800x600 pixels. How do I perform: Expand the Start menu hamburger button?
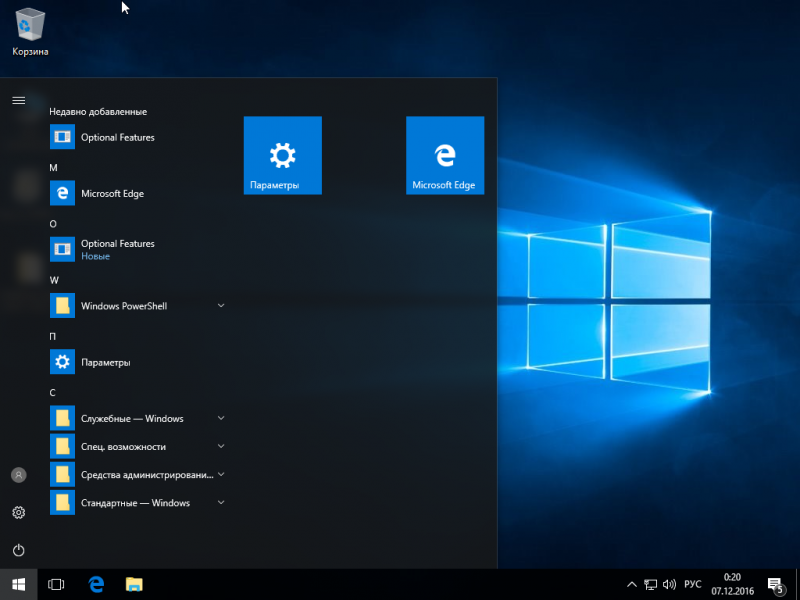pyautogui.click(x=19, y=101)
